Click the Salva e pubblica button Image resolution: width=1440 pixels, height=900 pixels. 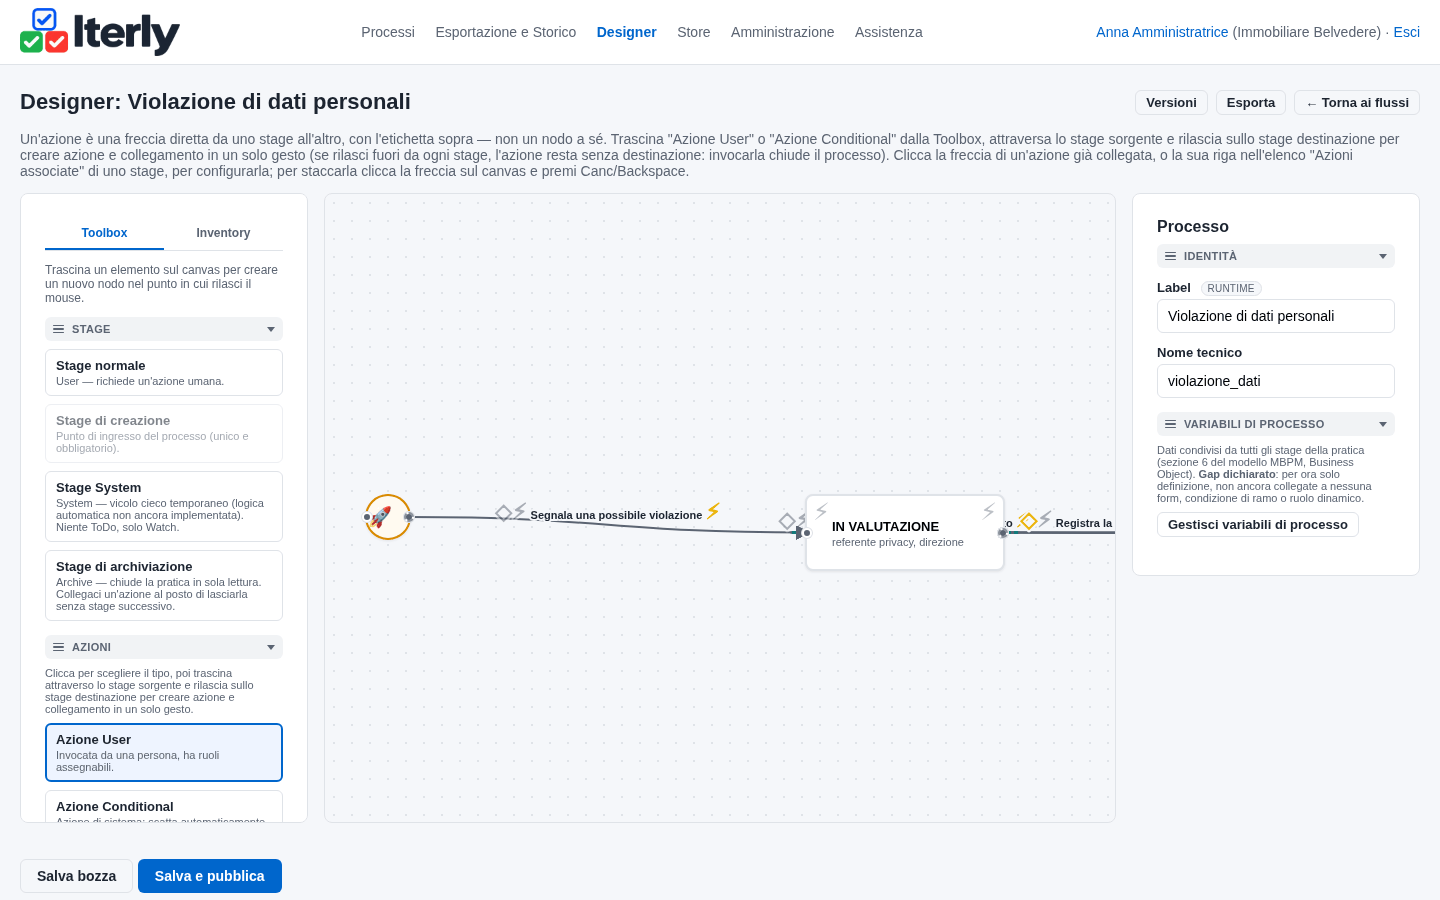[x=210, y=876]
